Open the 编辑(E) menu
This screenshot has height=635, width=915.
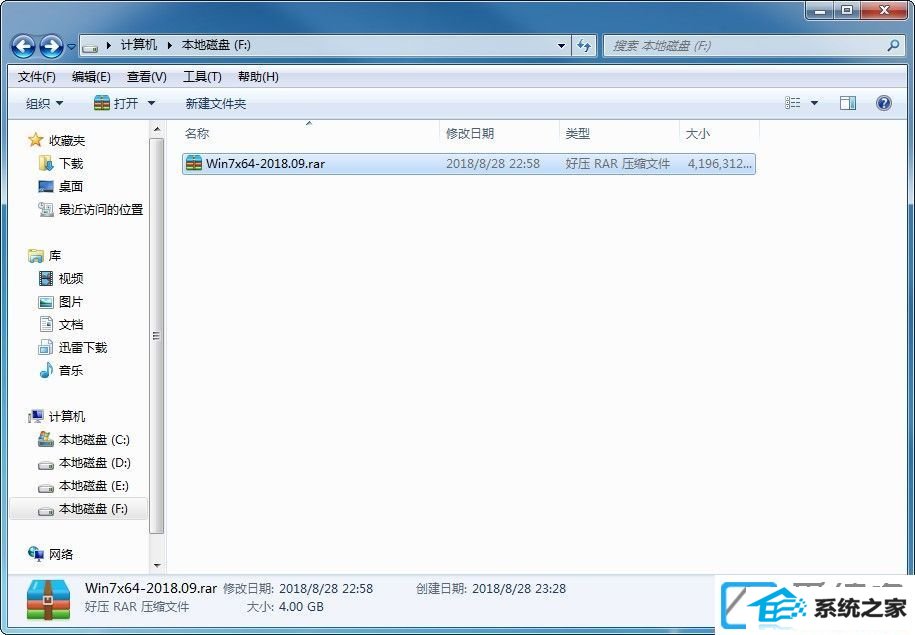(x=91, y=76)
